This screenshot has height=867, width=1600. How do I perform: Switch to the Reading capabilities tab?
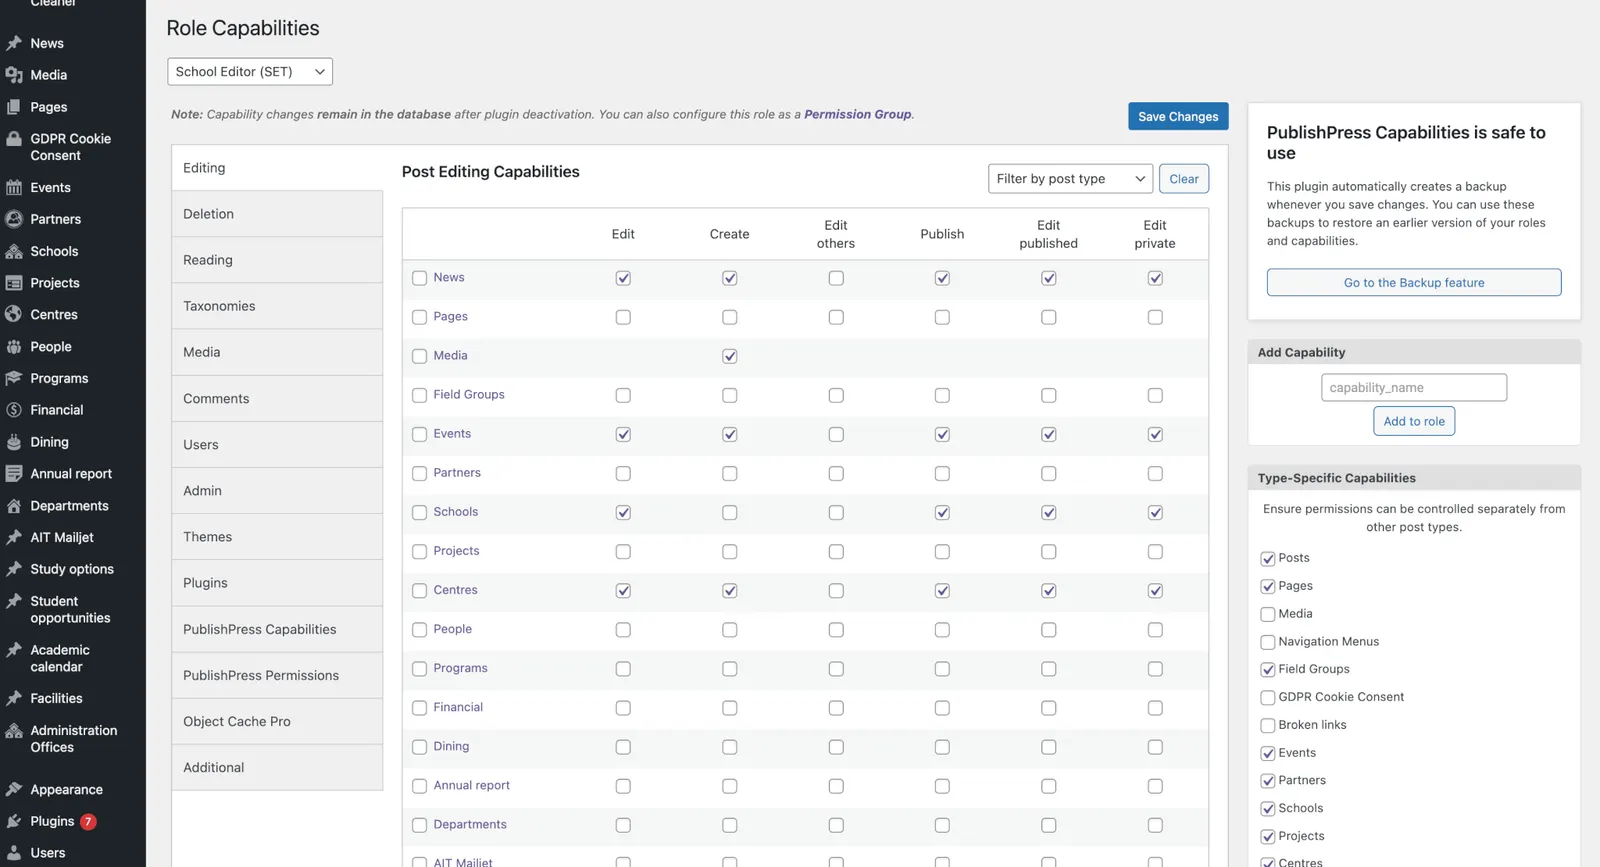277,260
